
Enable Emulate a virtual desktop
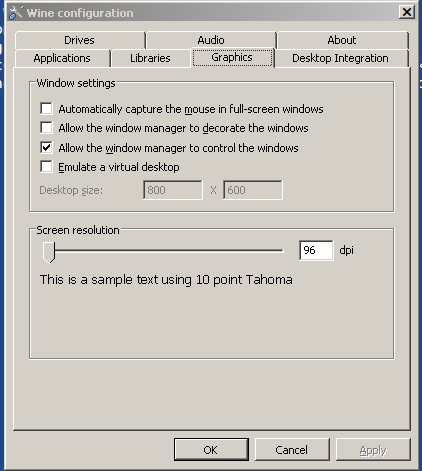[46, 166]
